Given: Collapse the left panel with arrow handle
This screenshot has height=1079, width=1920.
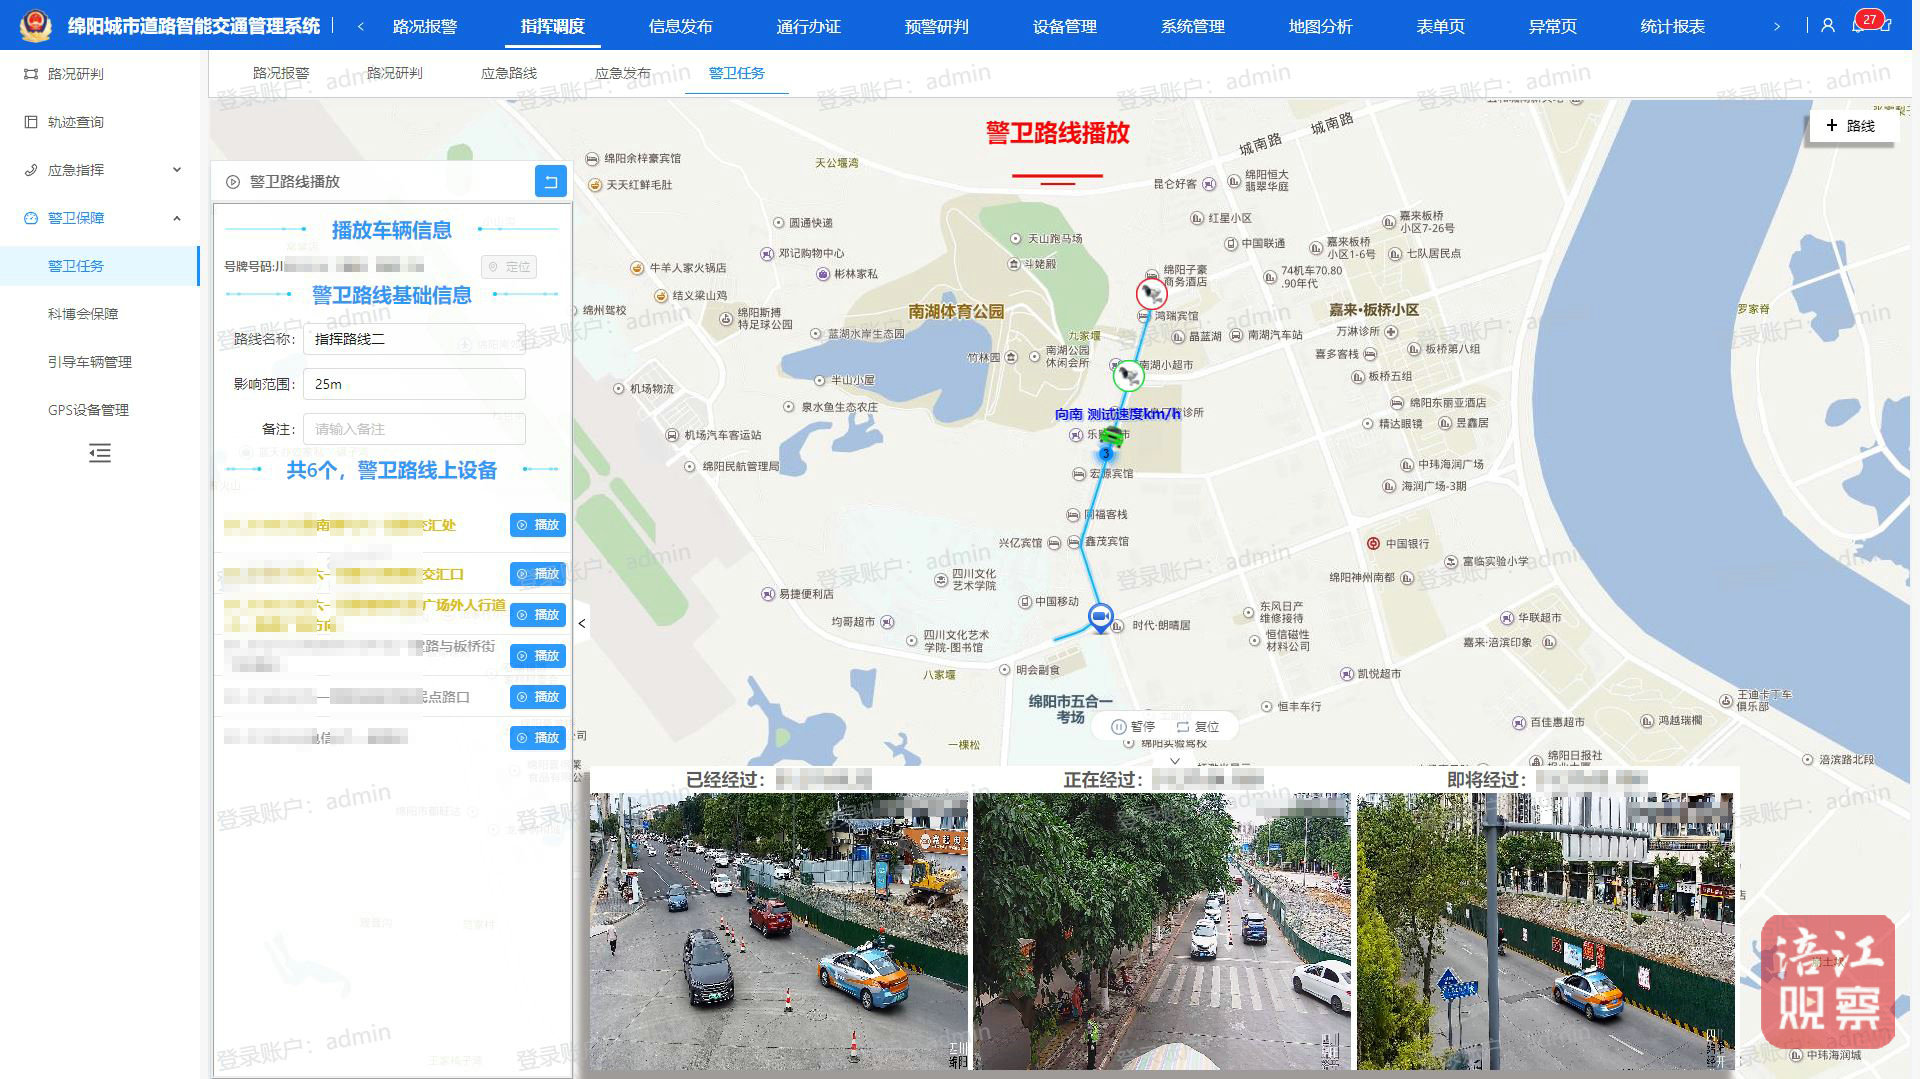Looking at the screenshot, I should coord(582,623).
